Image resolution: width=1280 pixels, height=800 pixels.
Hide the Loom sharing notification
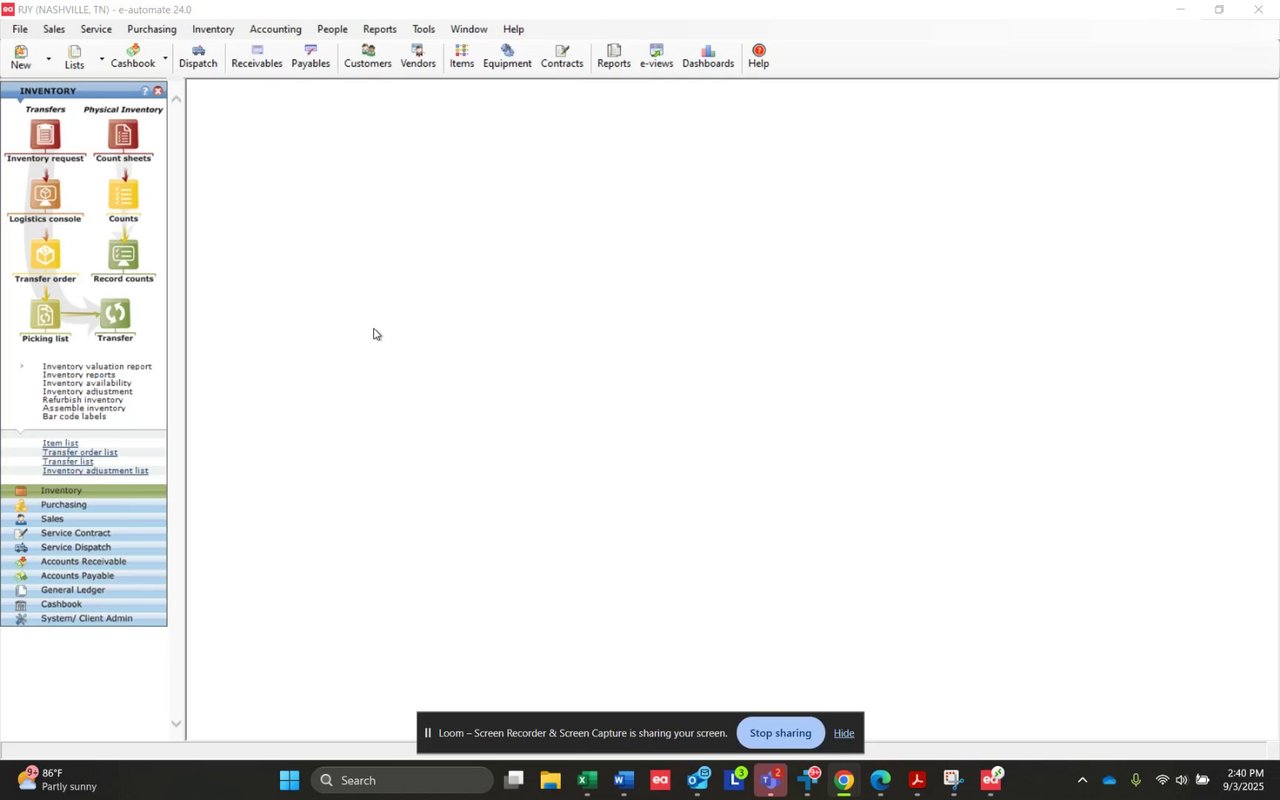(844, 733)
